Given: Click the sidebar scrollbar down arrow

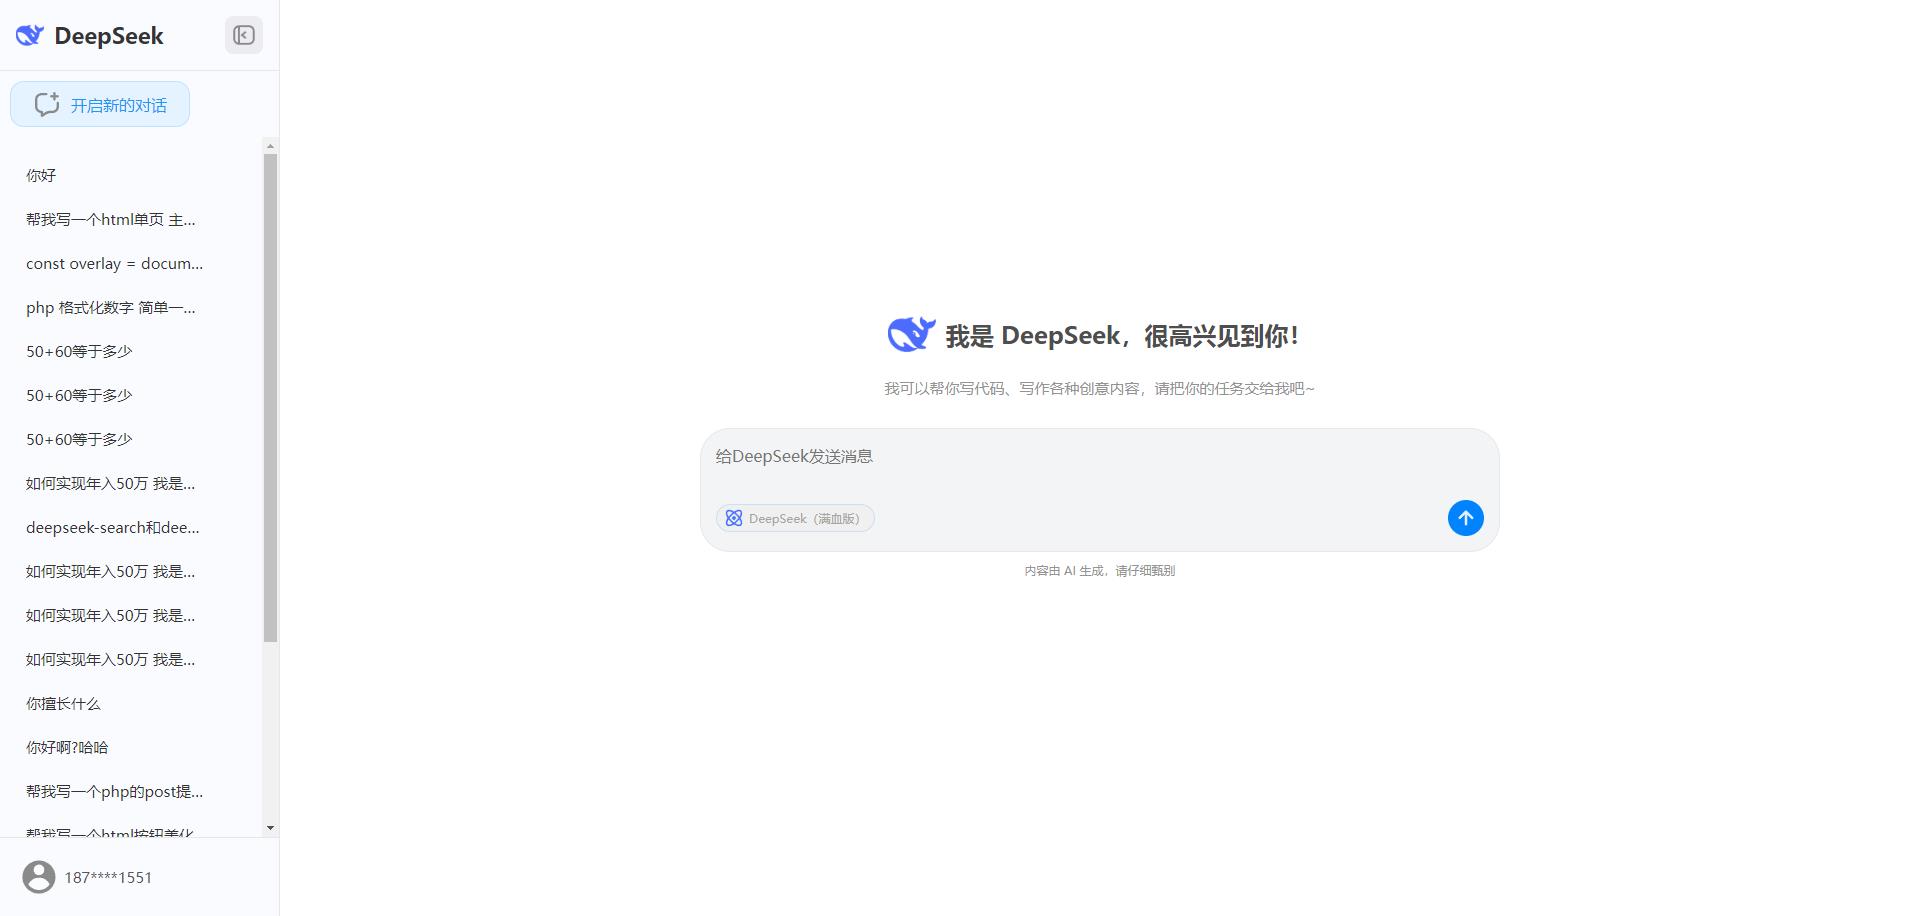Looking at the screenshot, I should click(x=270, y=828).
